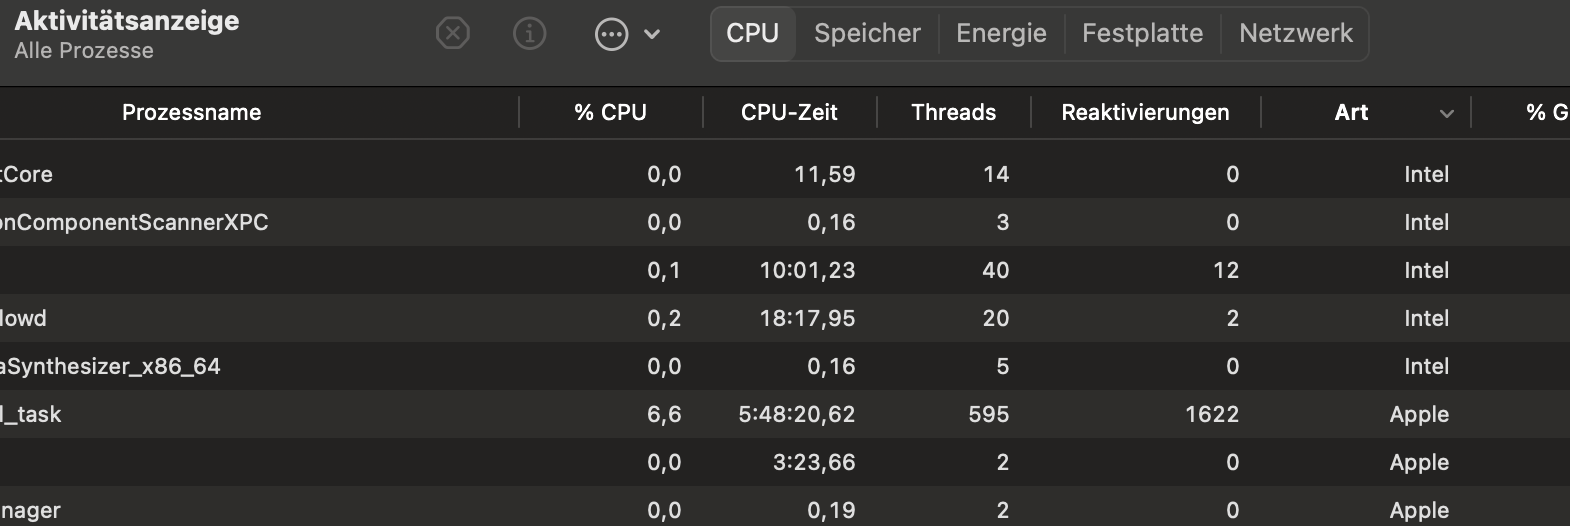Sort by CPU-Zeit column header
Viewport: 1570px width, 526px height.
click(x=789, y=113)
